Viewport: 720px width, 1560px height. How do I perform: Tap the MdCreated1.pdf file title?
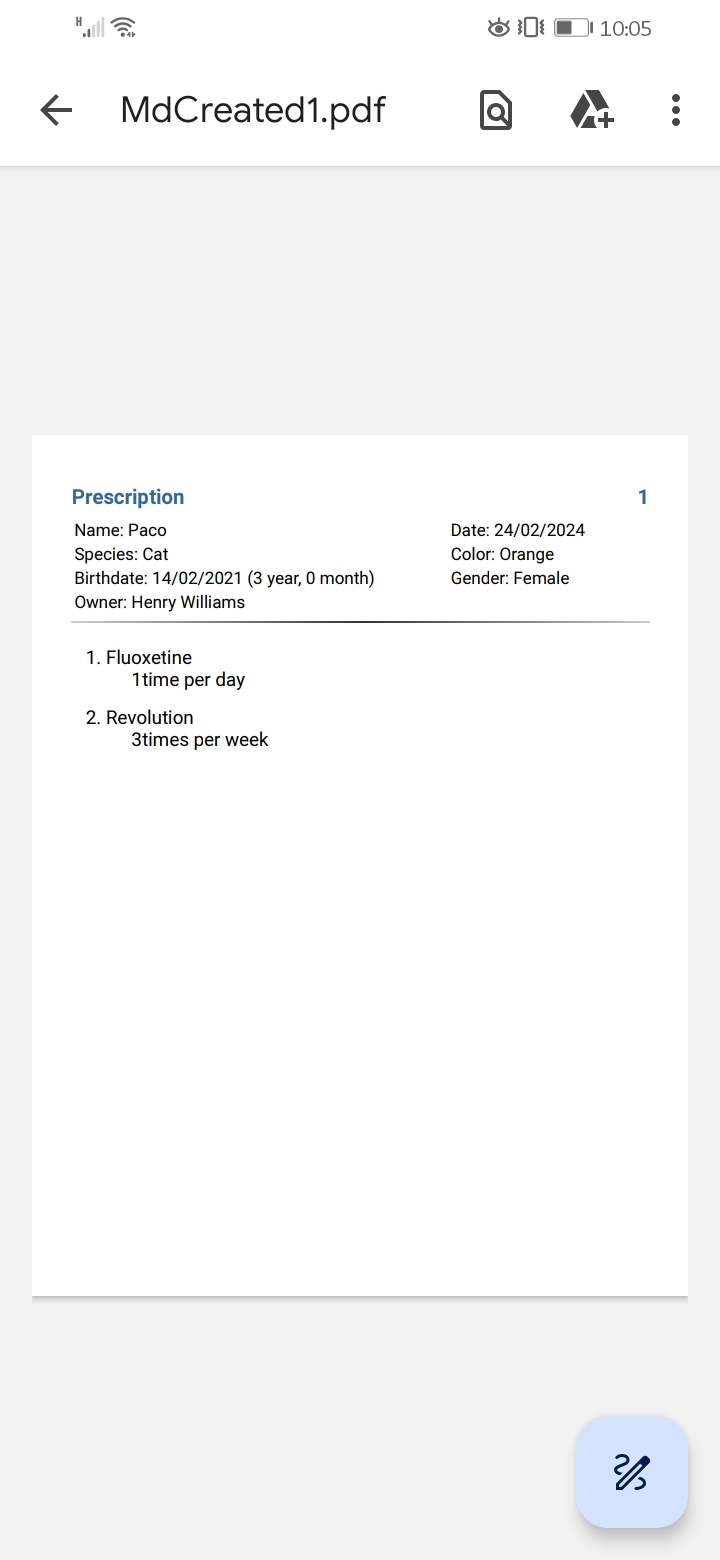pos(253,110)
